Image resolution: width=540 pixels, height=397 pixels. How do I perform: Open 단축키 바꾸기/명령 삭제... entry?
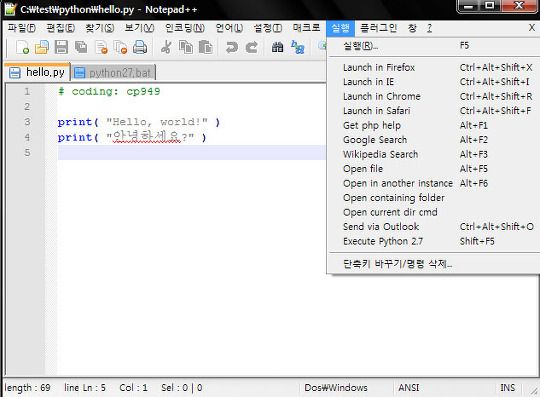click(x=434, y=264)
